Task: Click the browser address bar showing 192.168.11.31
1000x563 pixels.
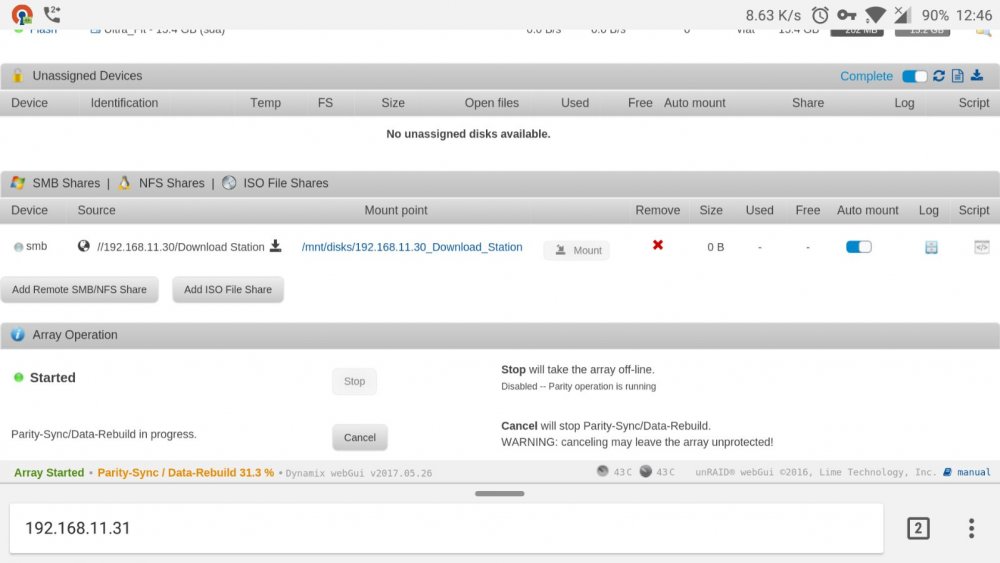Action: click(x=446, y=528)
